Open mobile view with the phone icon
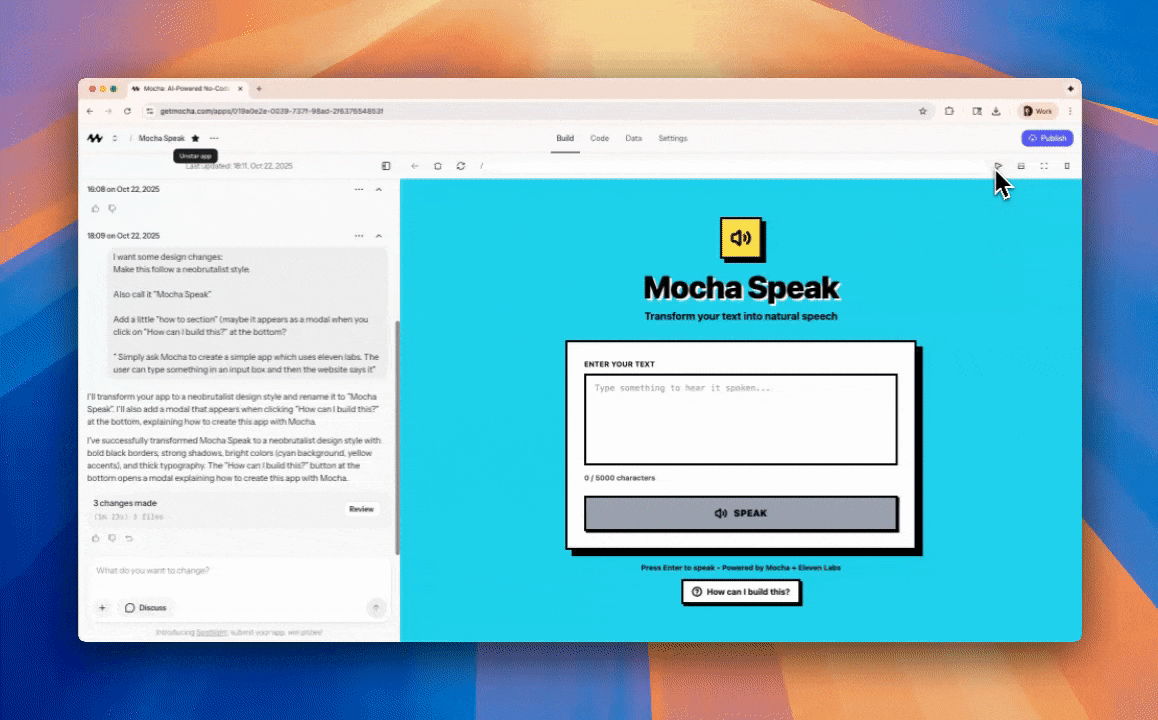This screenshot has width=1158, height=720. click(x=1067, y=166)
